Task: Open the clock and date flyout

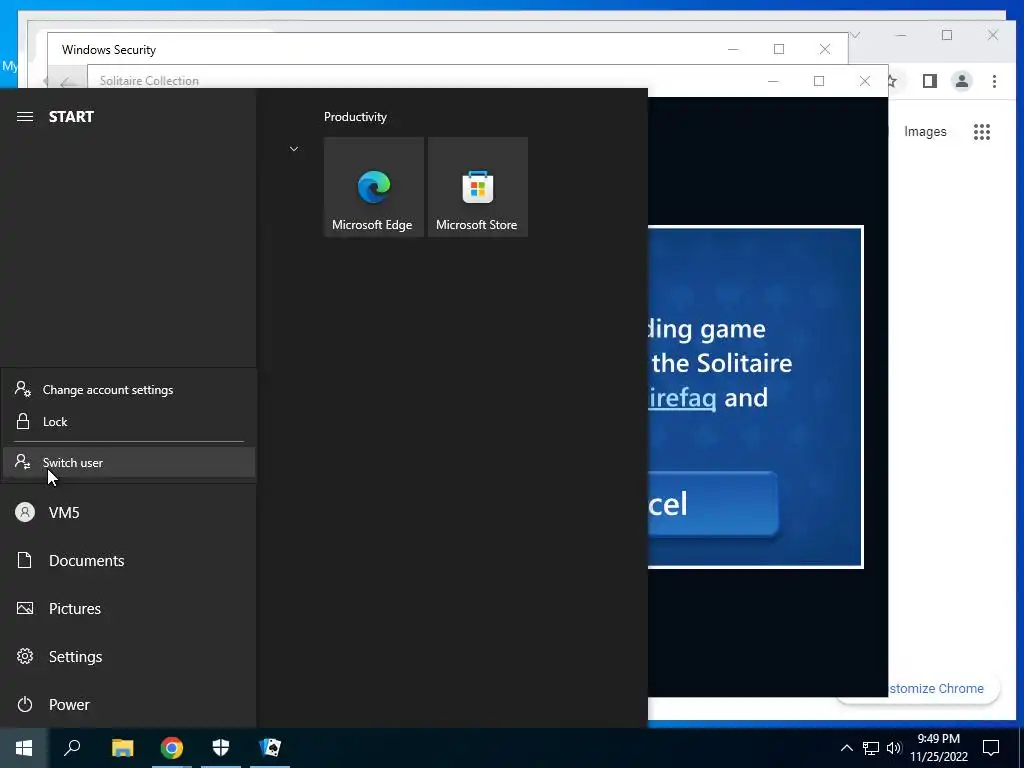Action: tap(938, 748)
